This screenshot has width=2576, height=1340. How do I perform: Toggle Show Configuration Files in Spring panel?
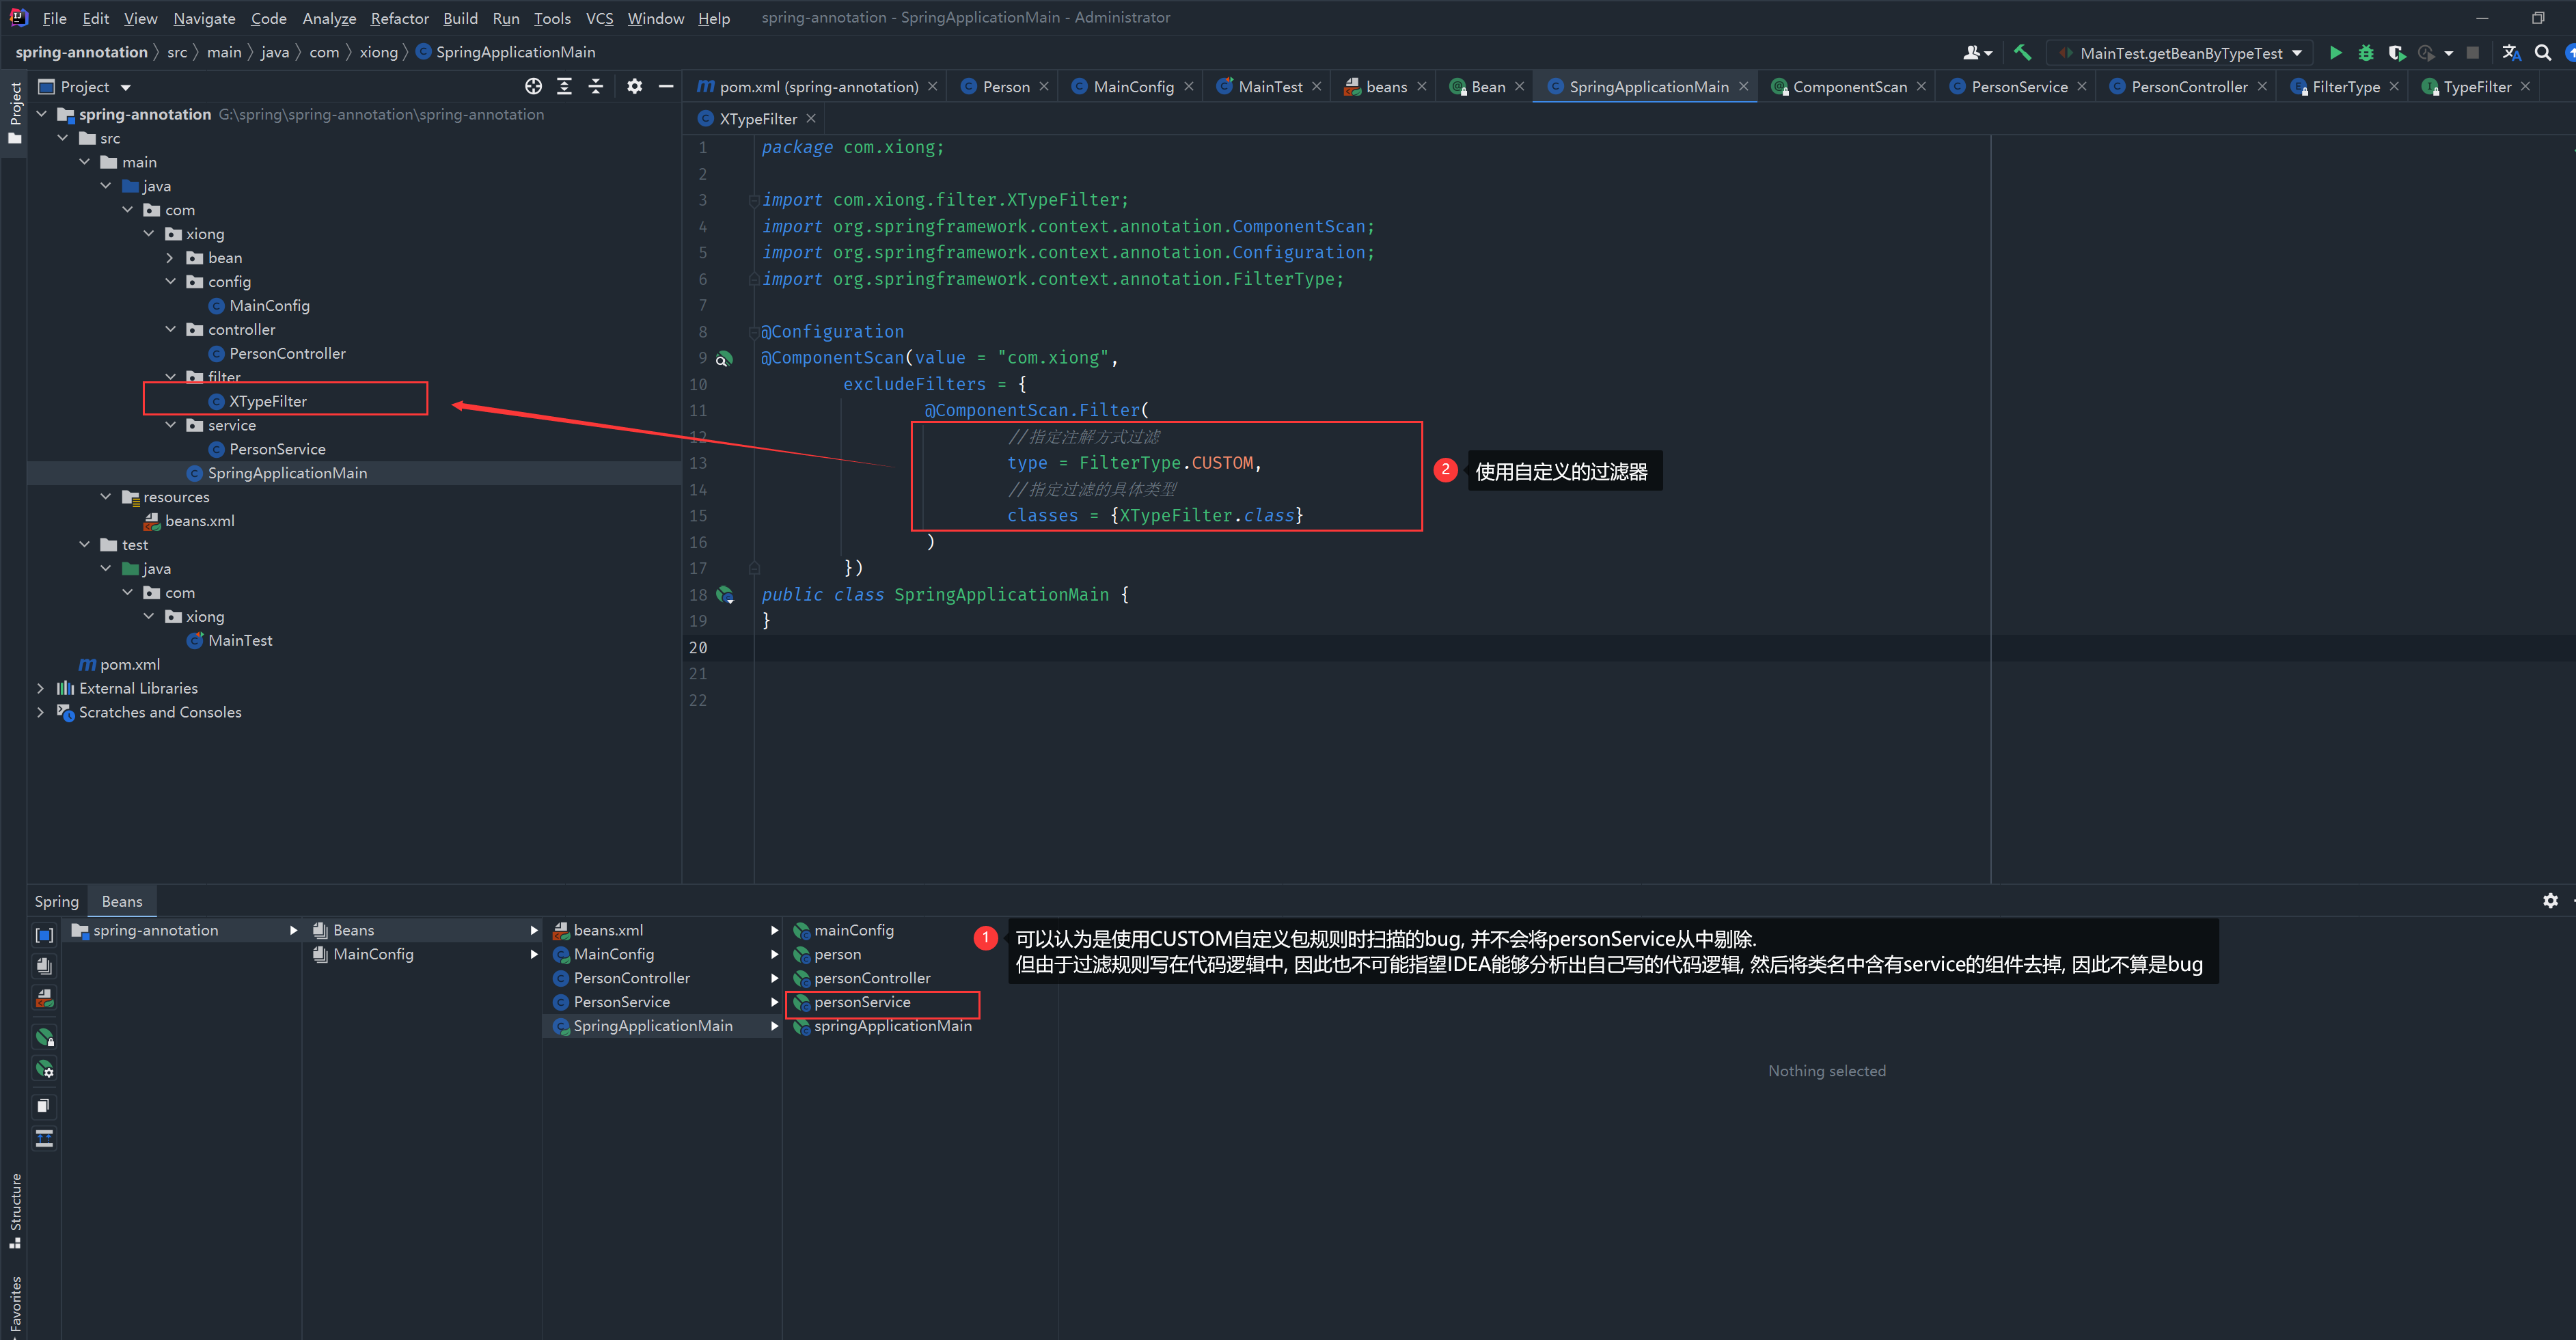point(44,998)
